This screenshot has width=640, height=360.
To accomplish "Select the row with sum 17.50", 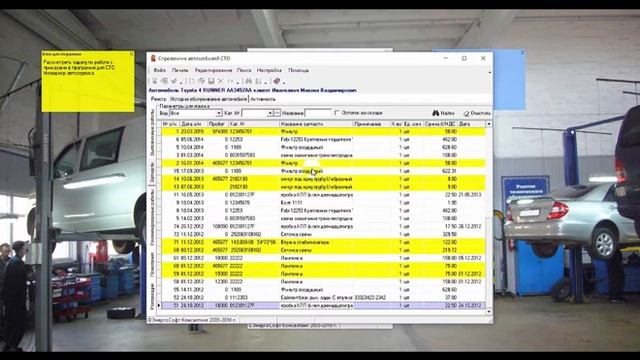I will coord(323,227).
